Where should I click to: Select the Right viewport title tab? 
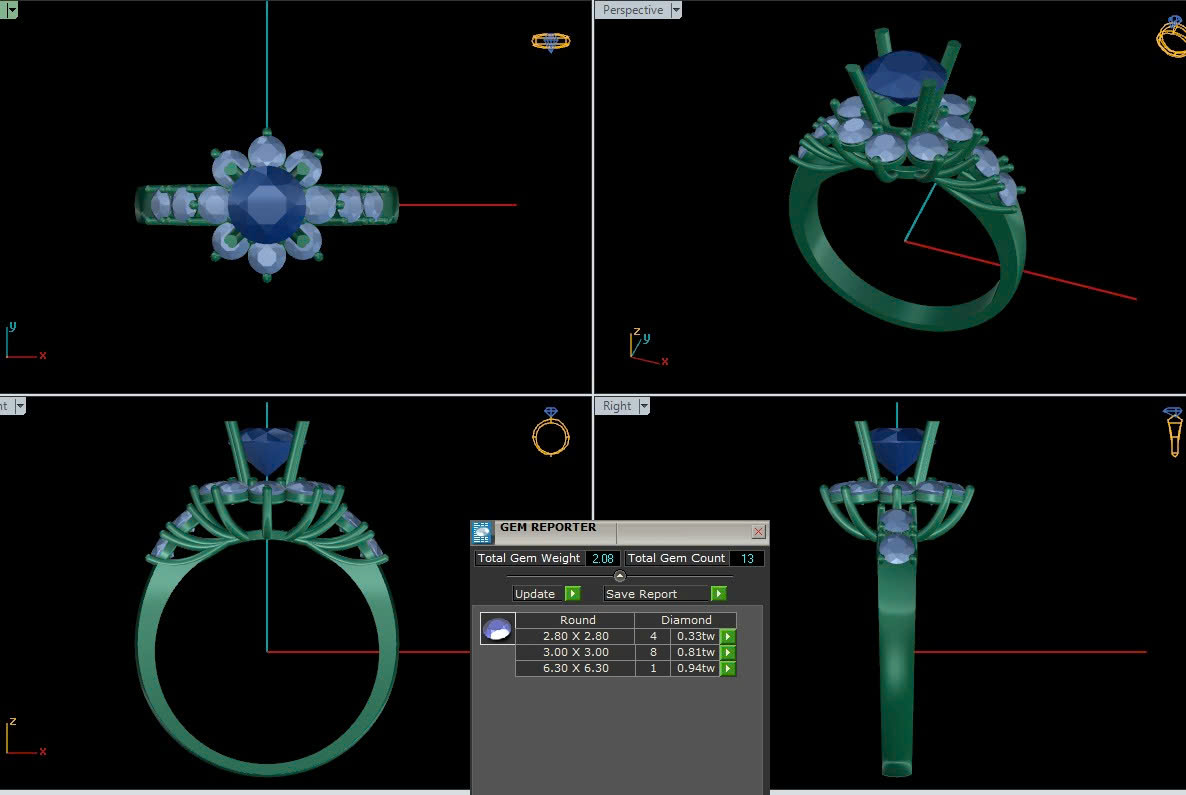[617, 406]
